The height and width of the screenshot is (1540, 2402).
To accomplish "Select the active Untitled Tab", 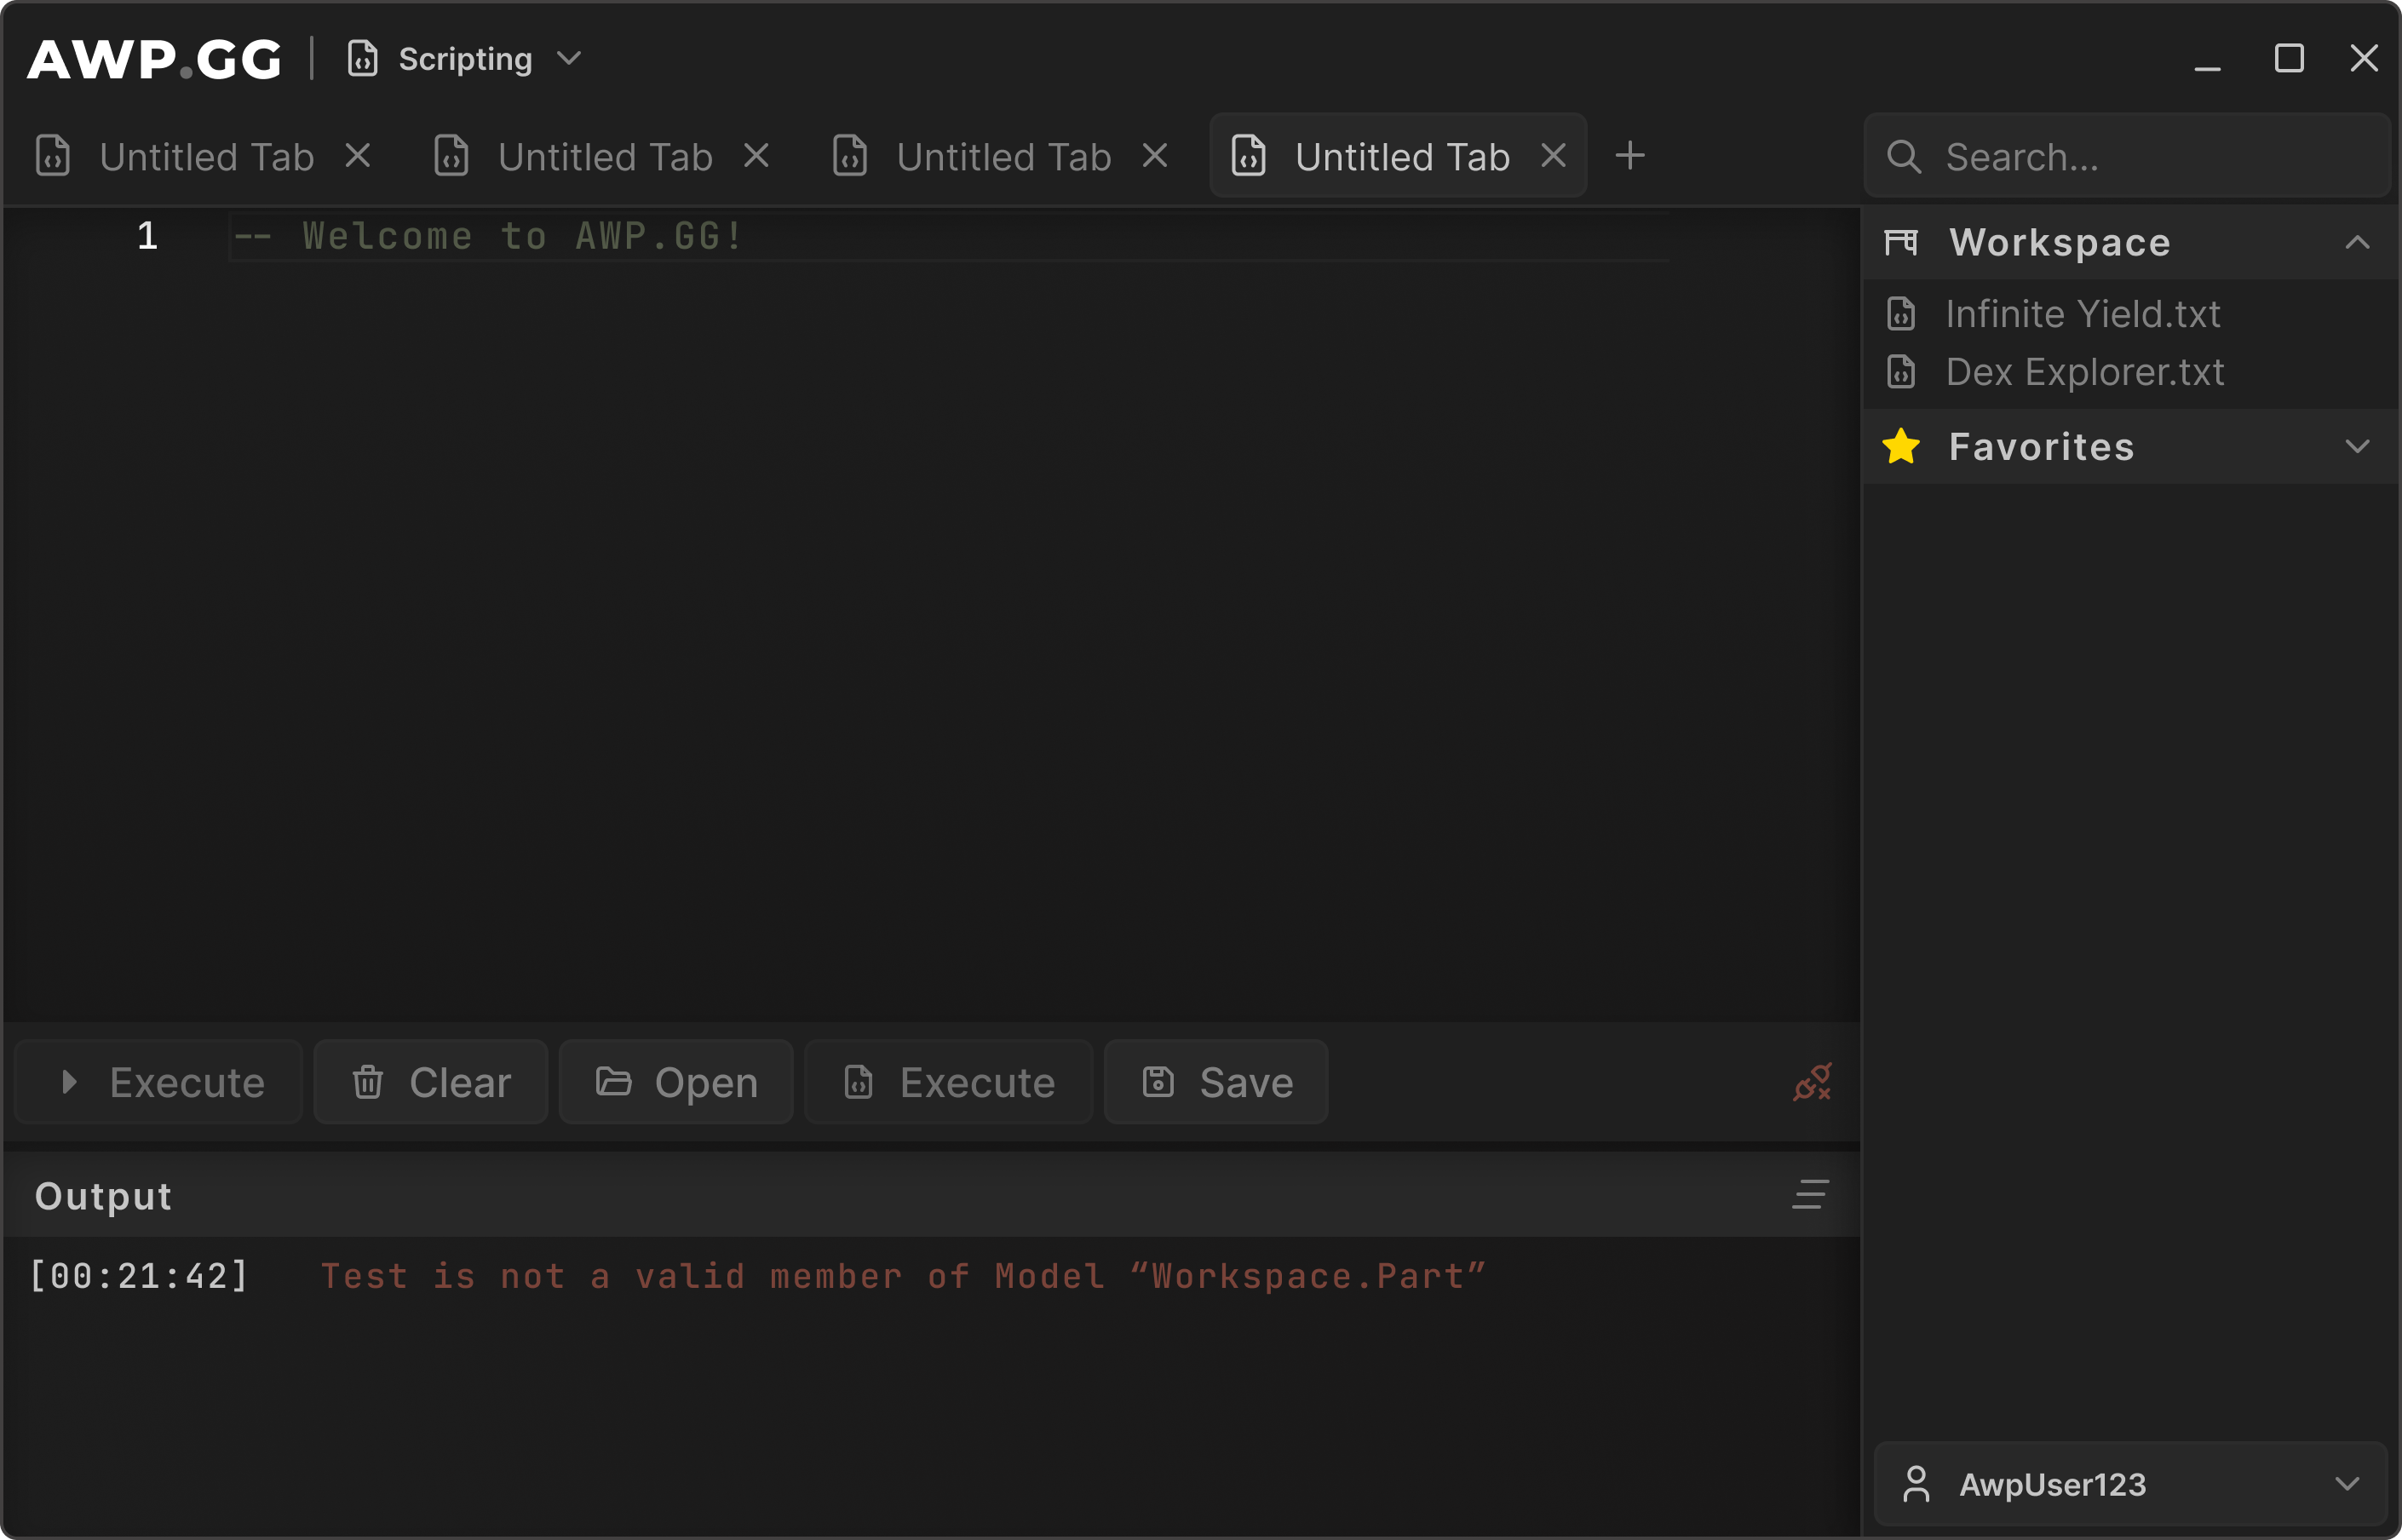I will 1399,156.
